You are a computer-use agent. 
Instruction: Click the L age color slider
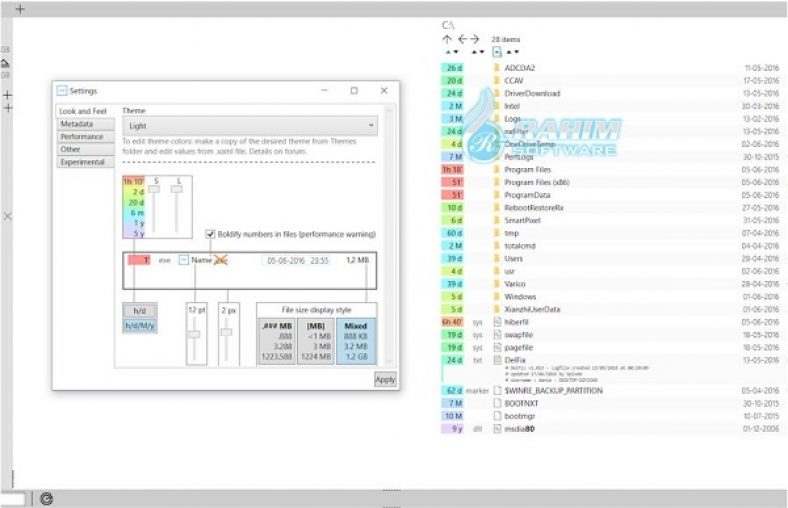coord(177,189)
